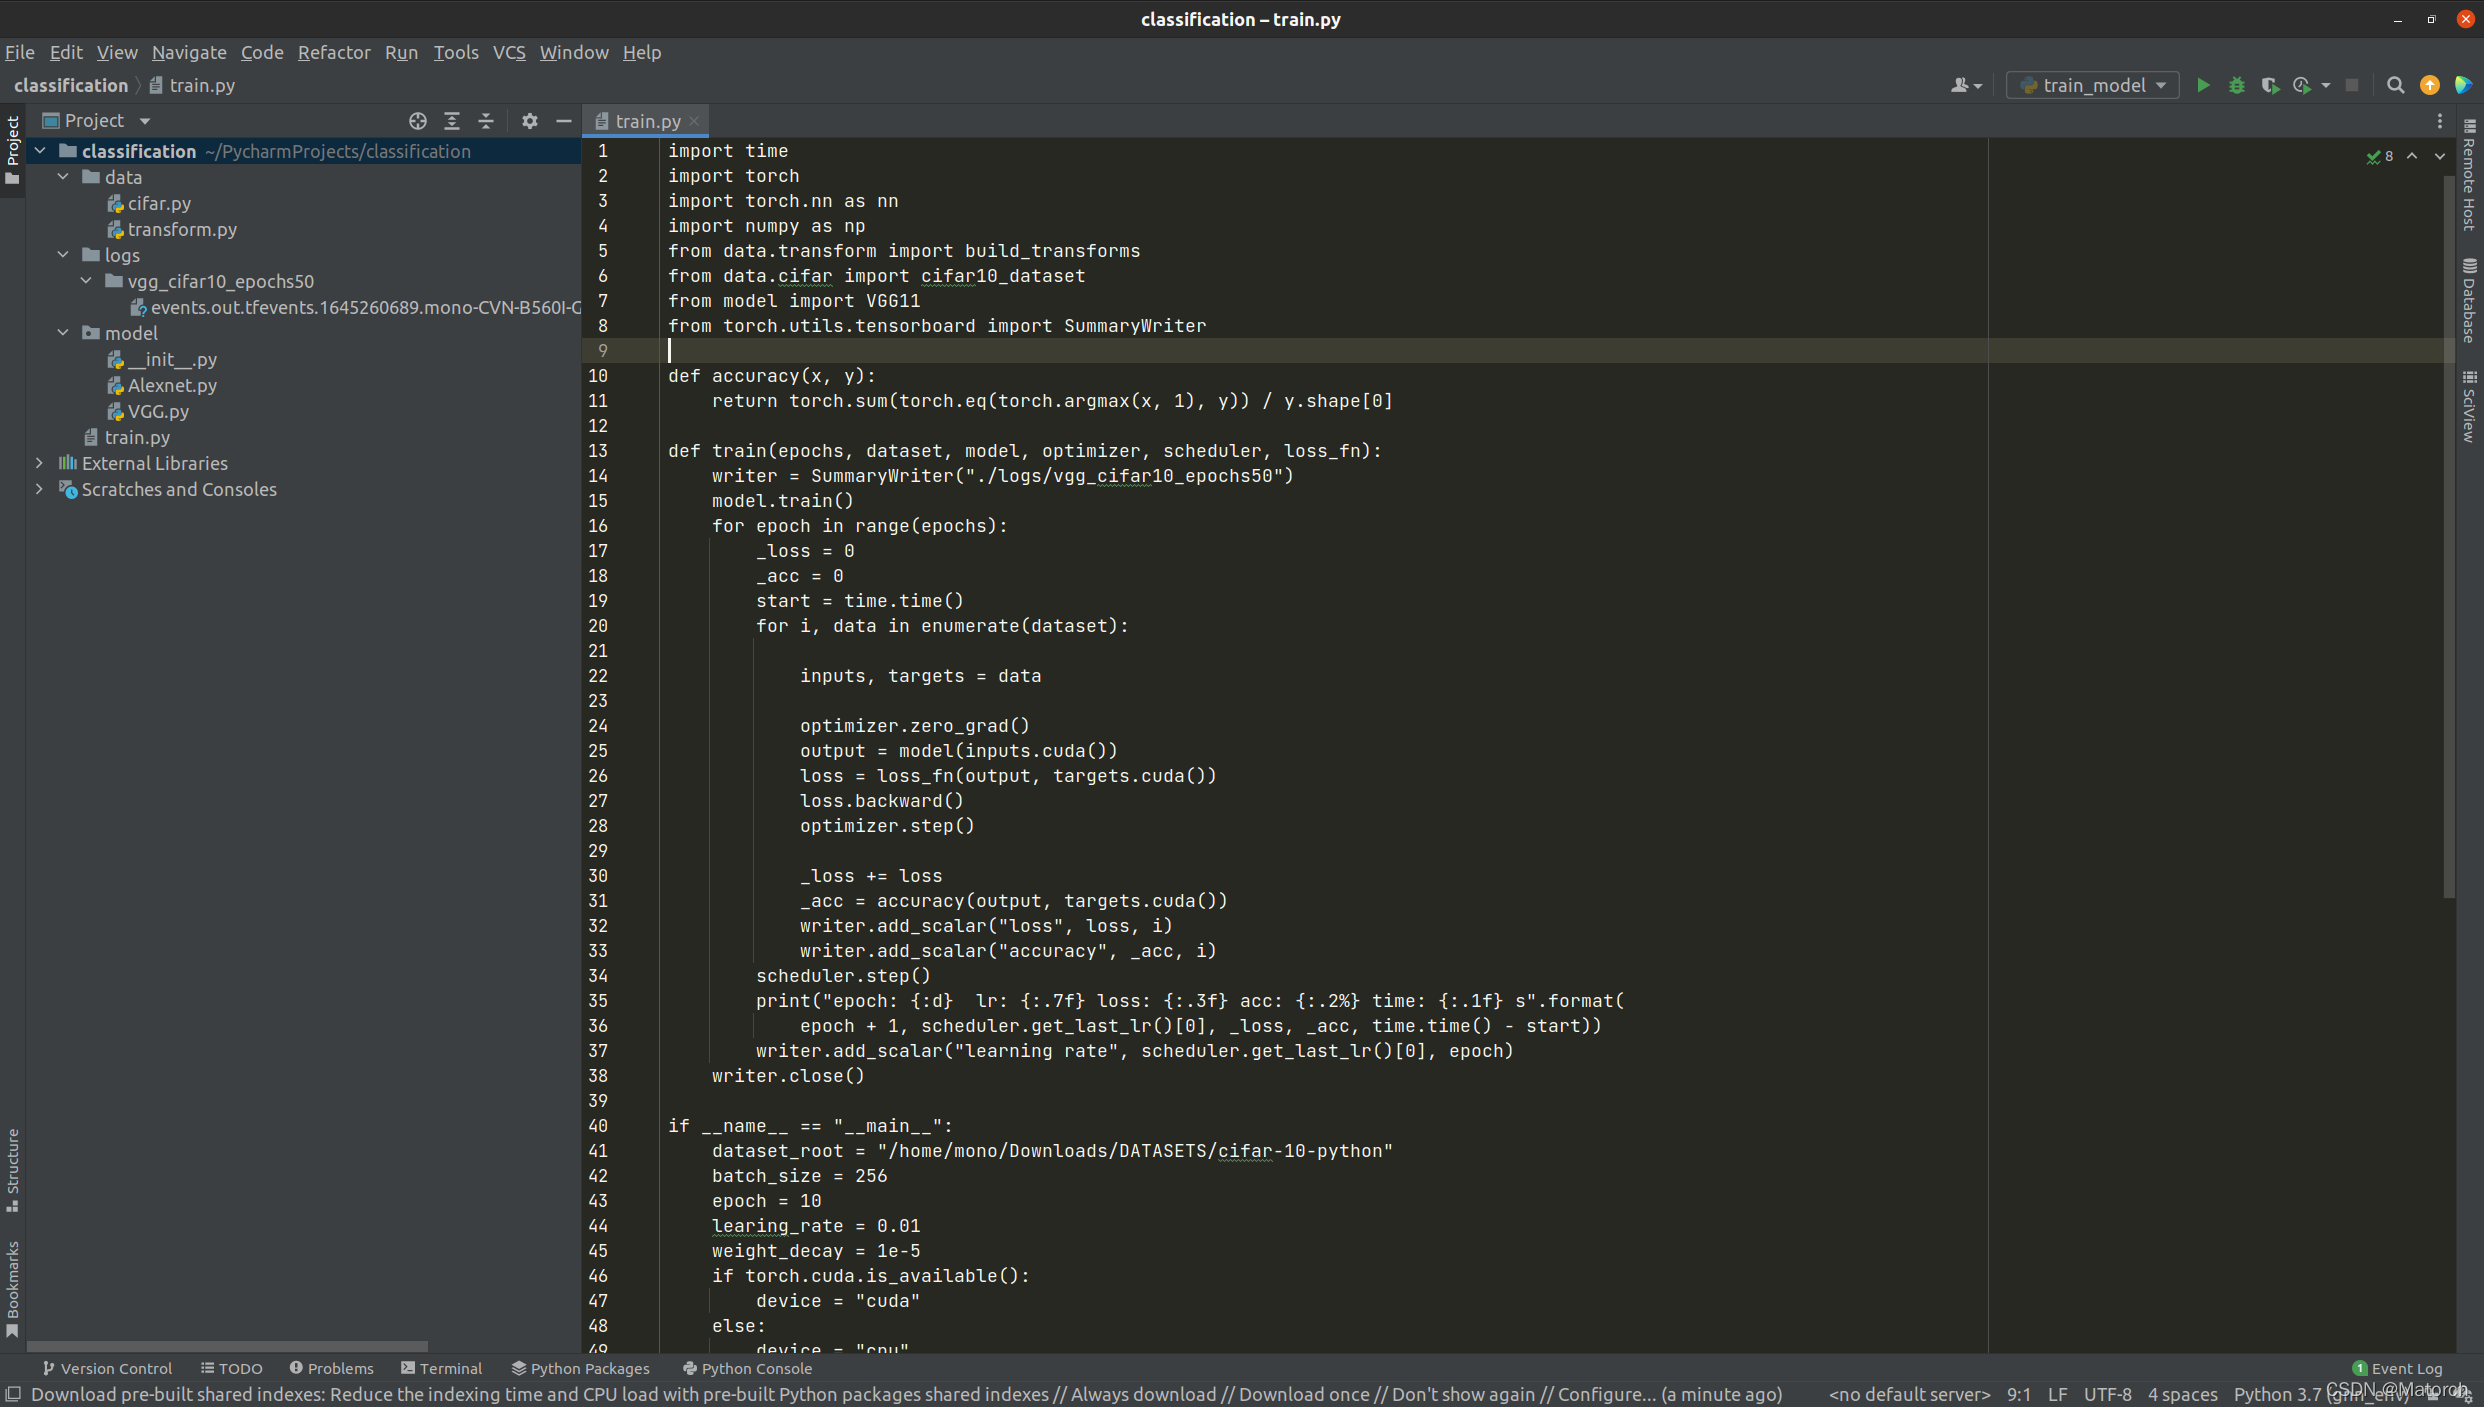The height and width of the screenshot is (1407, 2484).
Task: Collapse the data folder
Action: tap(63, 177)
